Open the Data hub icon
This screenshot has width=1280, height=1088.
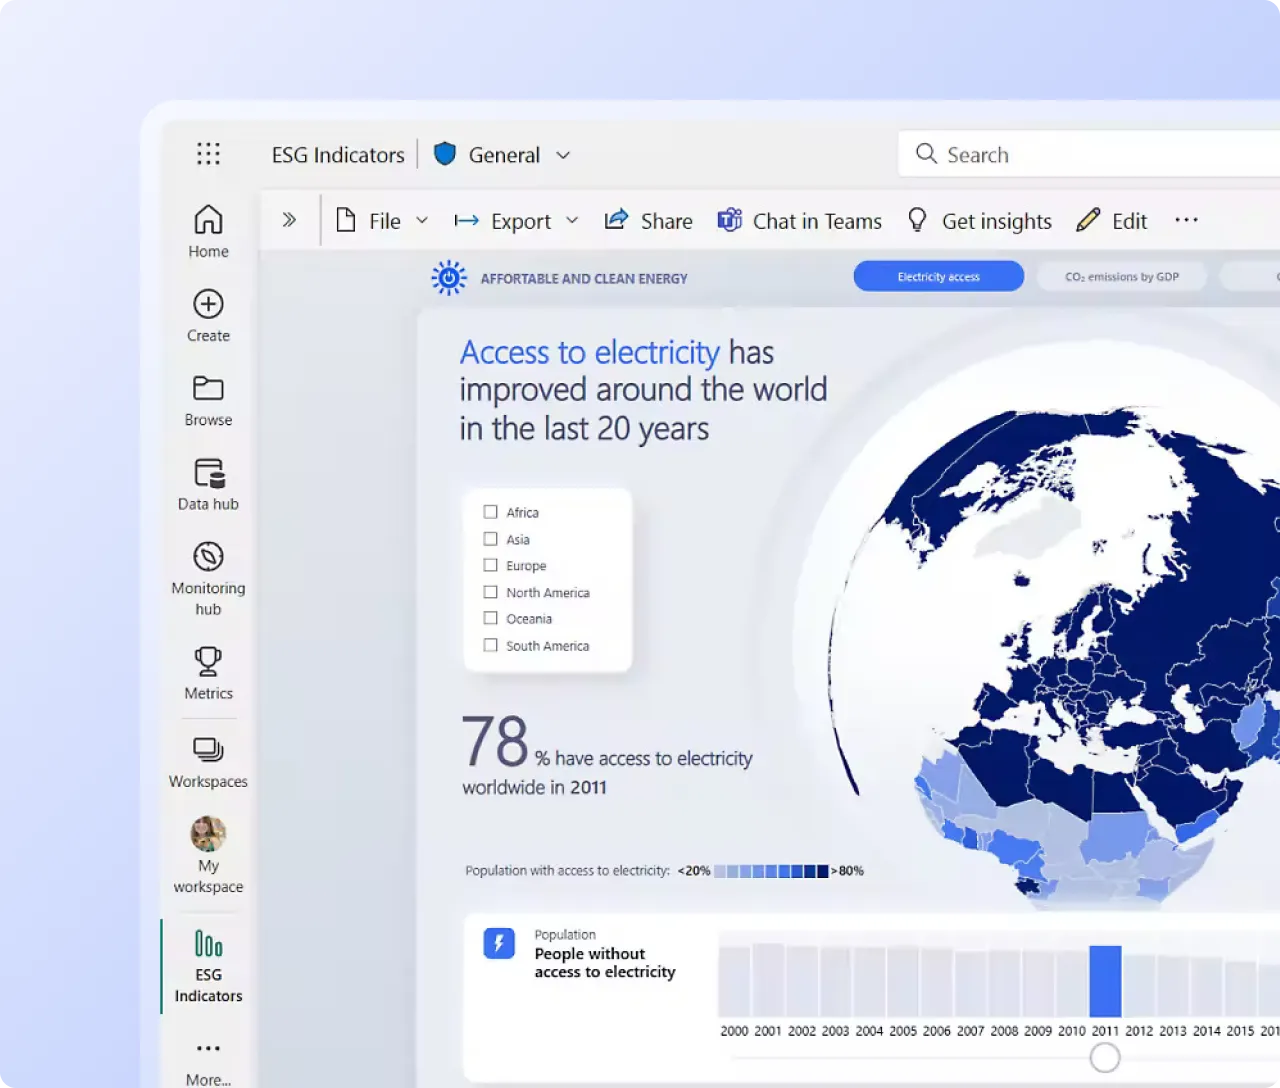pyautogui.click(x=209, y=472)
